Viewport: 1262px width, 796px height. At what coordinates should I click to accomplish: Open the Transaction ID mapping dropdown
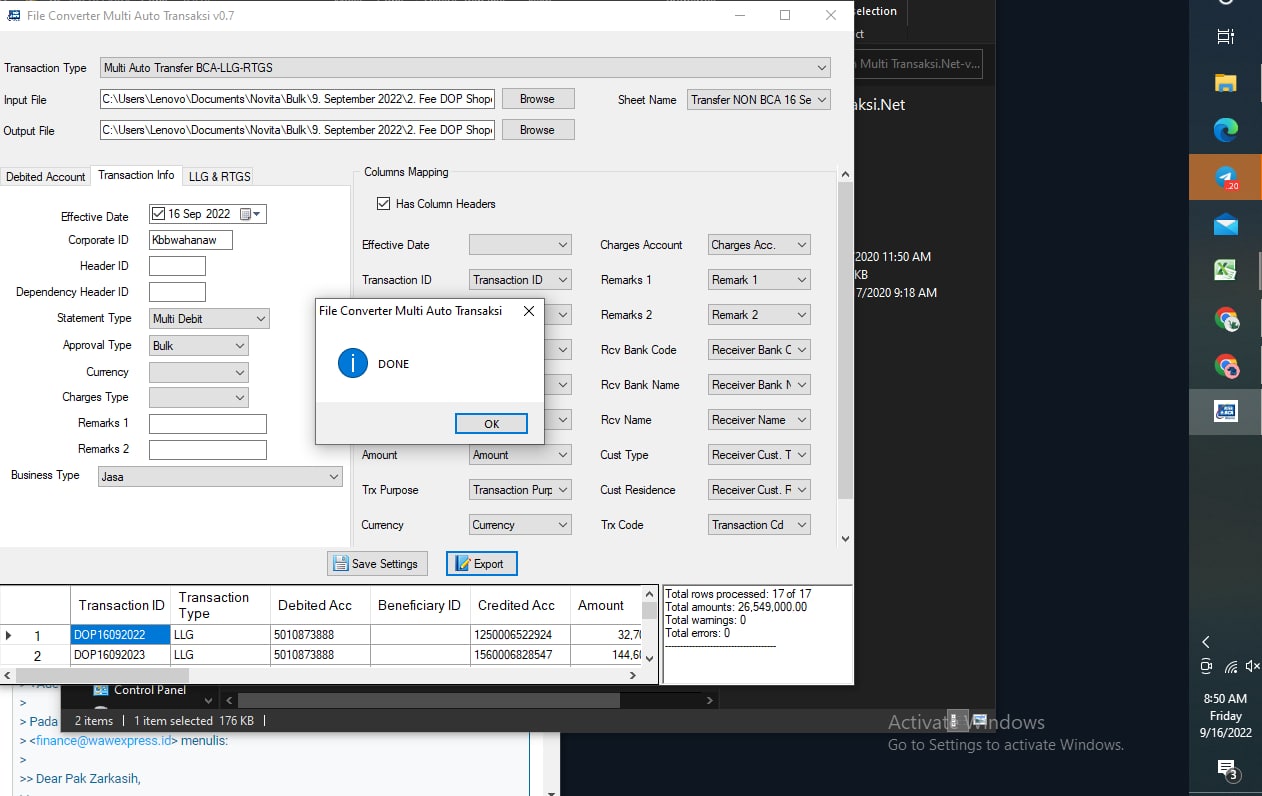click(x=520, y=280)
